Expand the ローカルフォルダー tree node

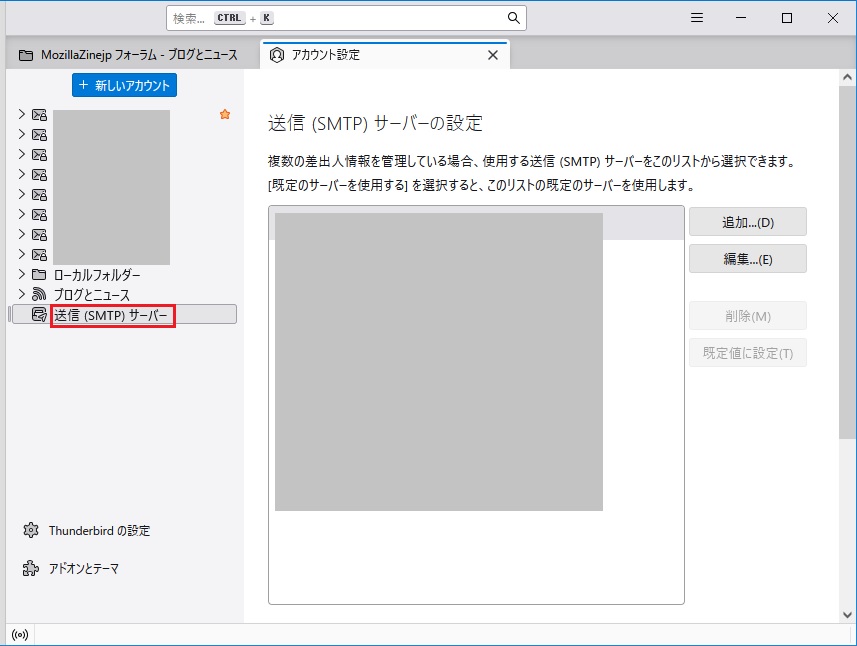21,274
